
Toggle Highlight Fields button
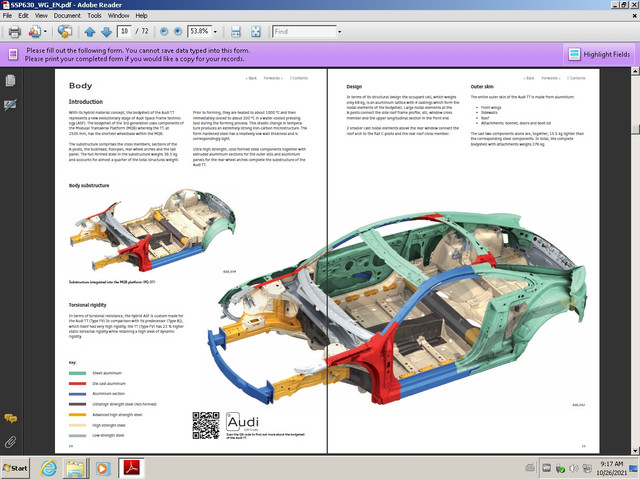tap(599, 54)
